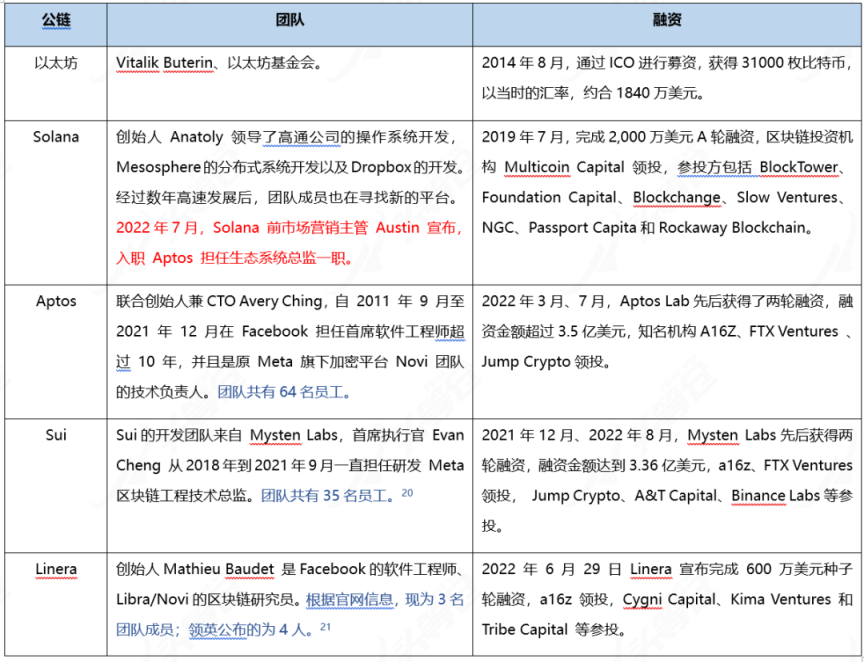Click blue text 领英公布的为 4 人
The height and width of the screenshot is (662, 864).
(246, 629)
